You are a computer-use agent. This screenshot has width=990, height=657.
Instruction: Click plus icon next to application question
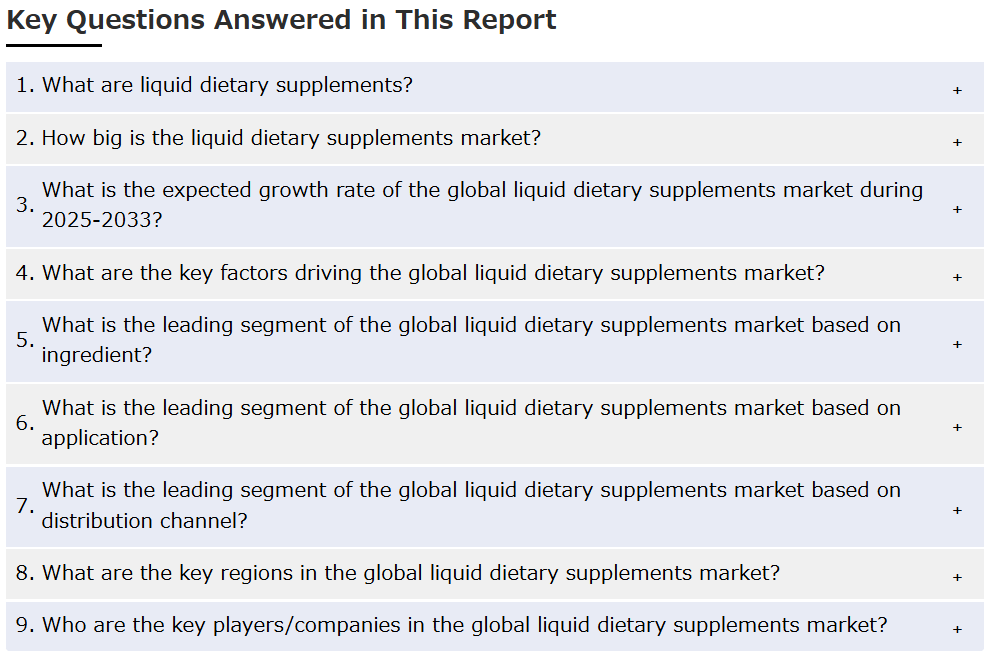pos(957,428)
